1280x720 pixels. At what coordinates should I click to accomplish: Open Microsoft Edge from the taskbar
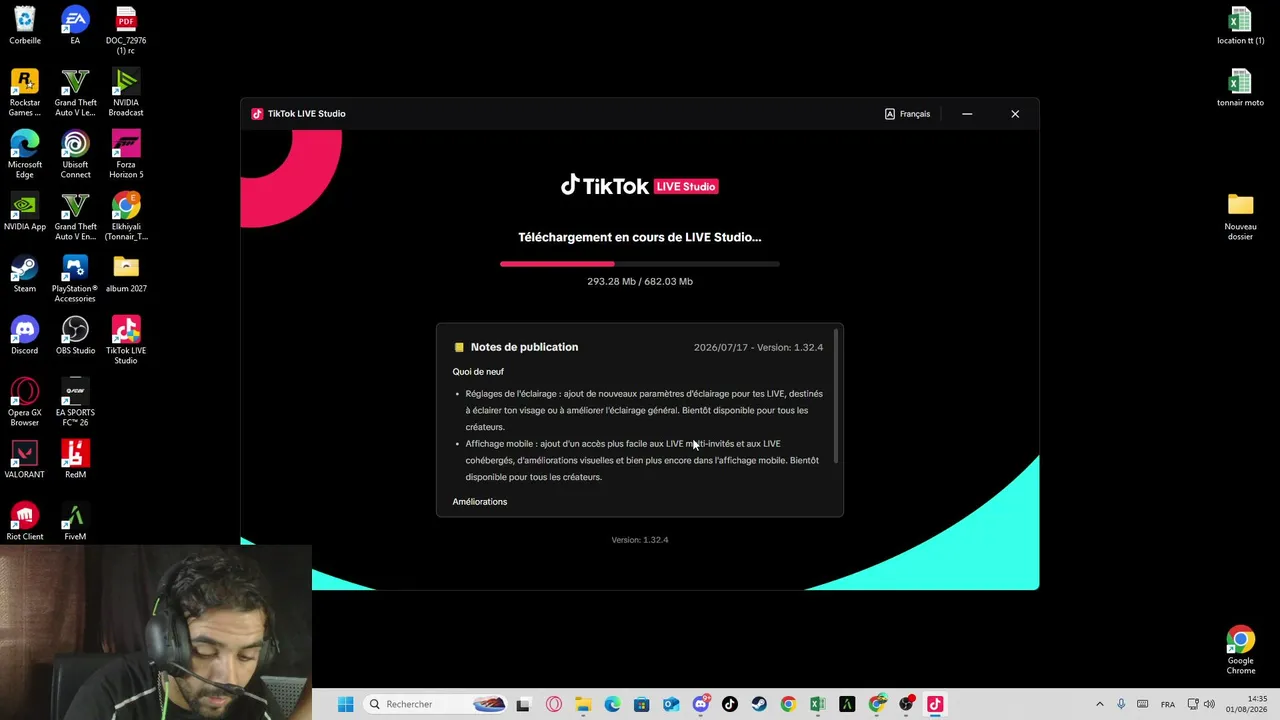tap(612, 704)
